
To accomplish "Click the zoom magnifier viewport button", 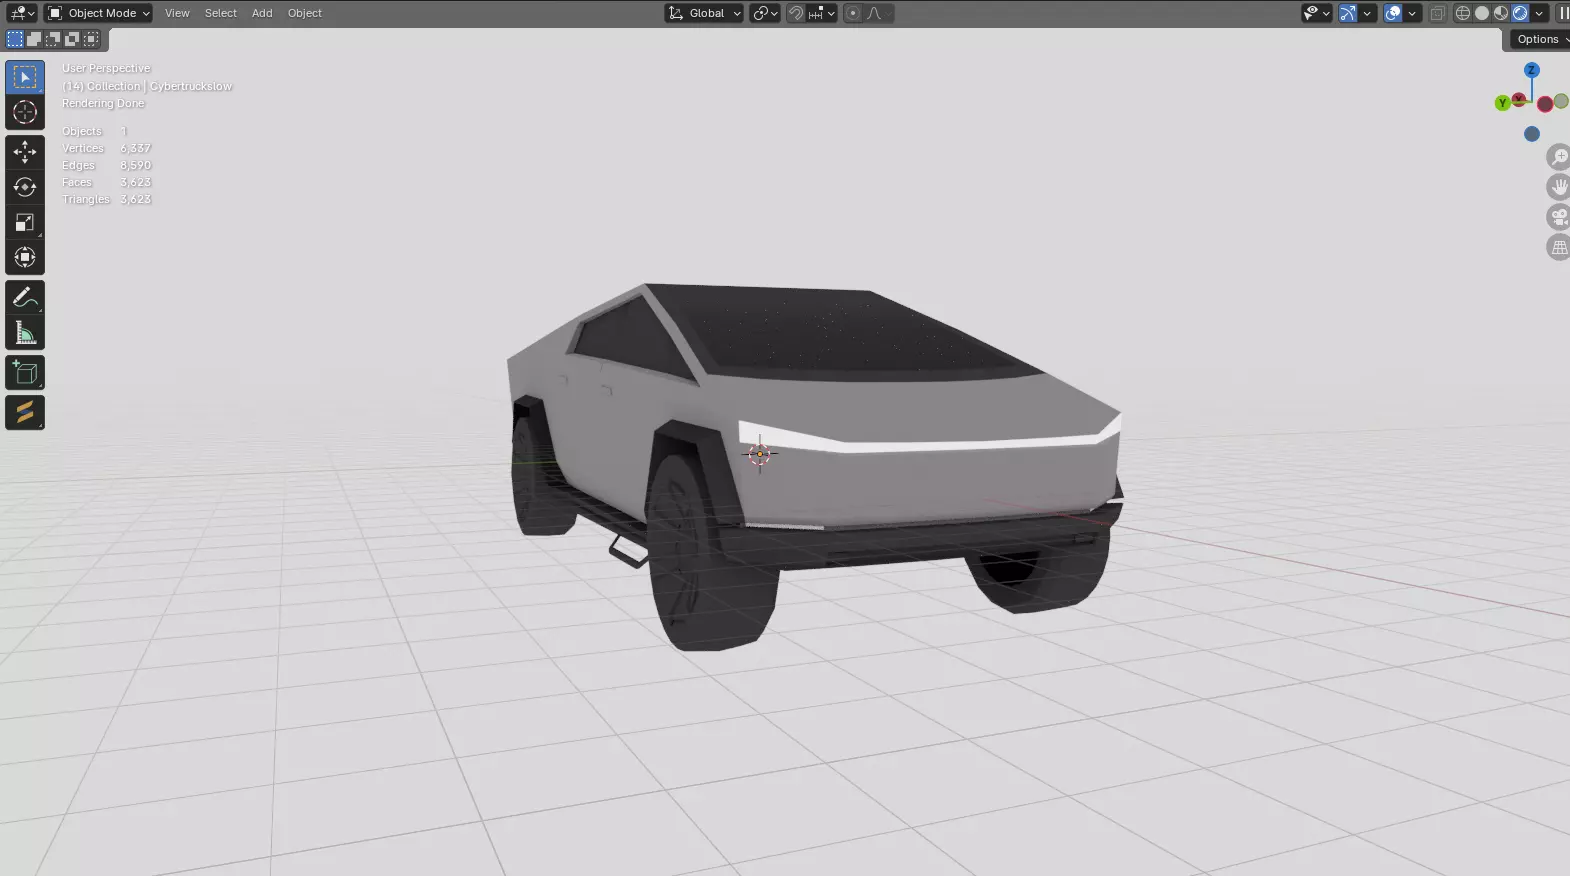I will [1559, 156].
